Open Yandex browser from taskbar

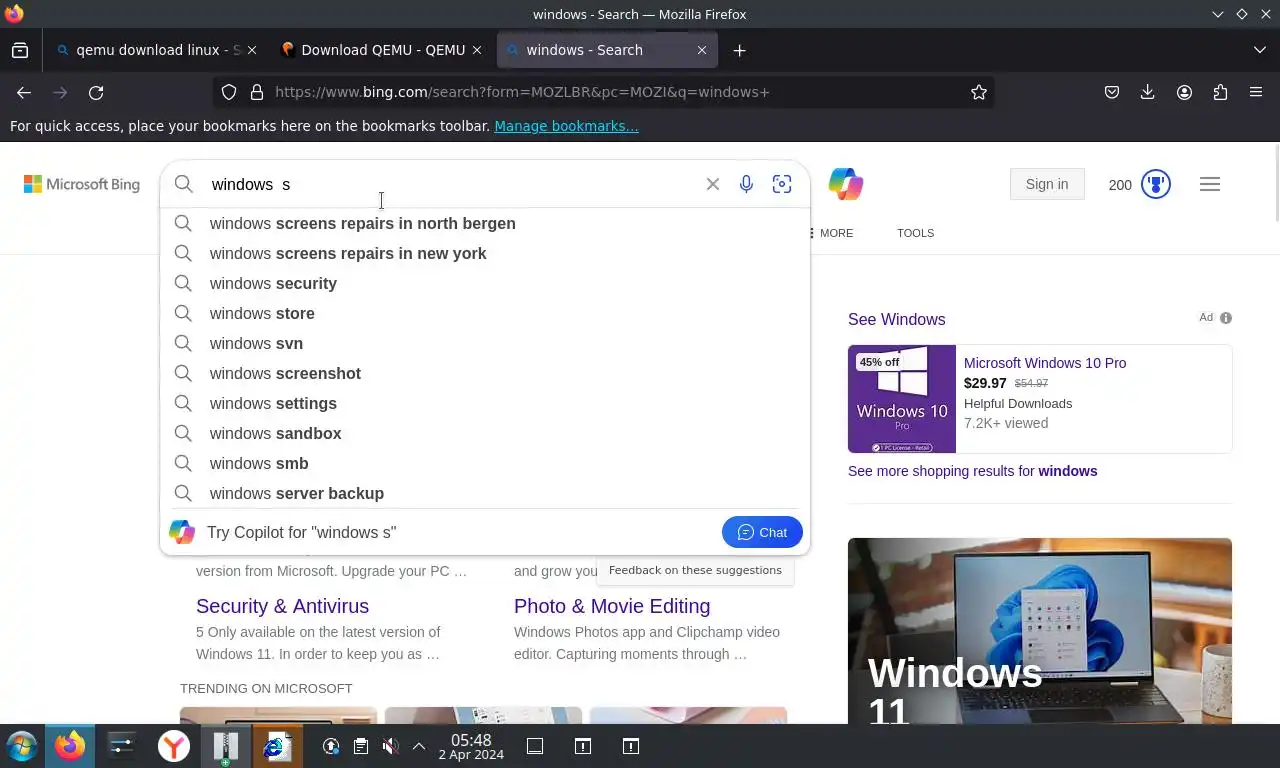(x=174, y=746)
